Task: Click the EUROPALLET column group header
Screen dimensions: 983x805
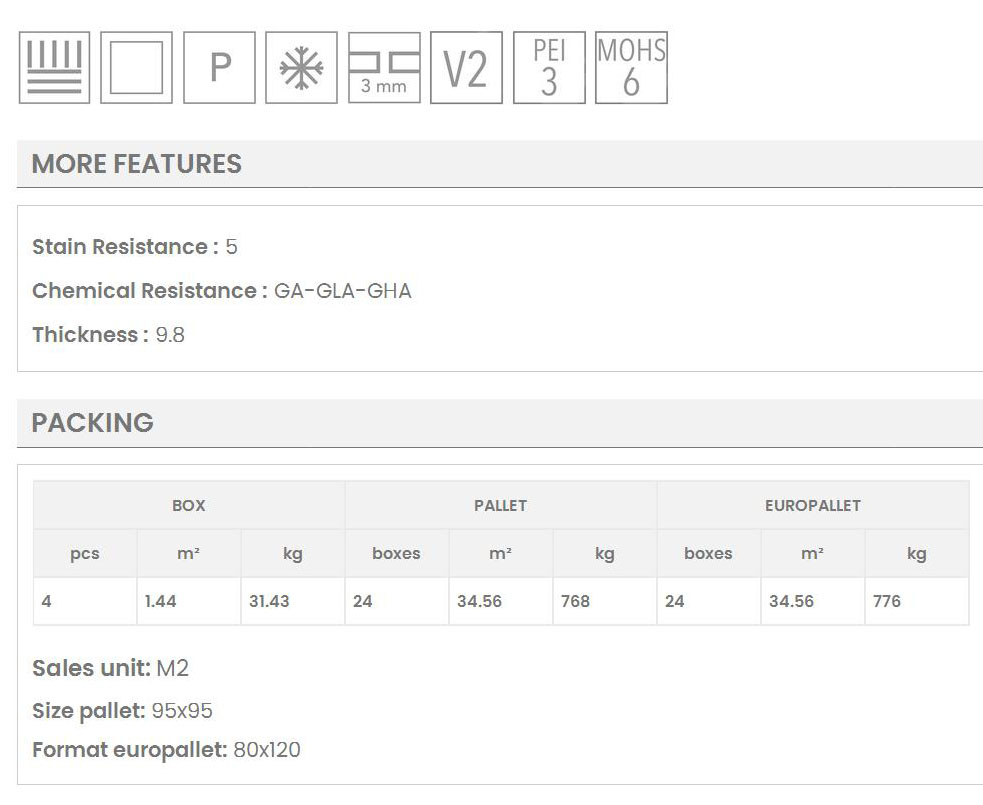Action: (812, 506)
